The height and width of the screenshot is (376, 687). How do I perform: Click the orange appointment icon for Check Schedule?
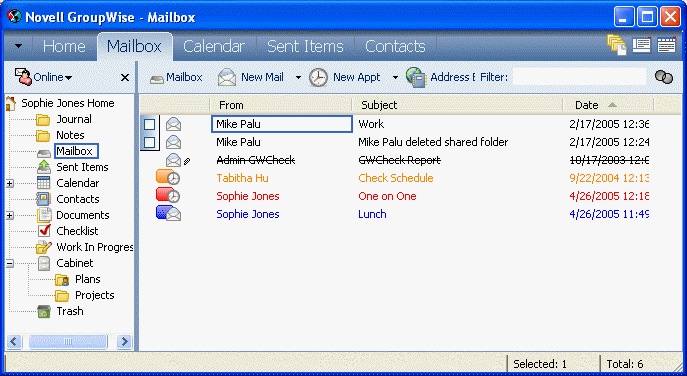(x=168, y=177)
